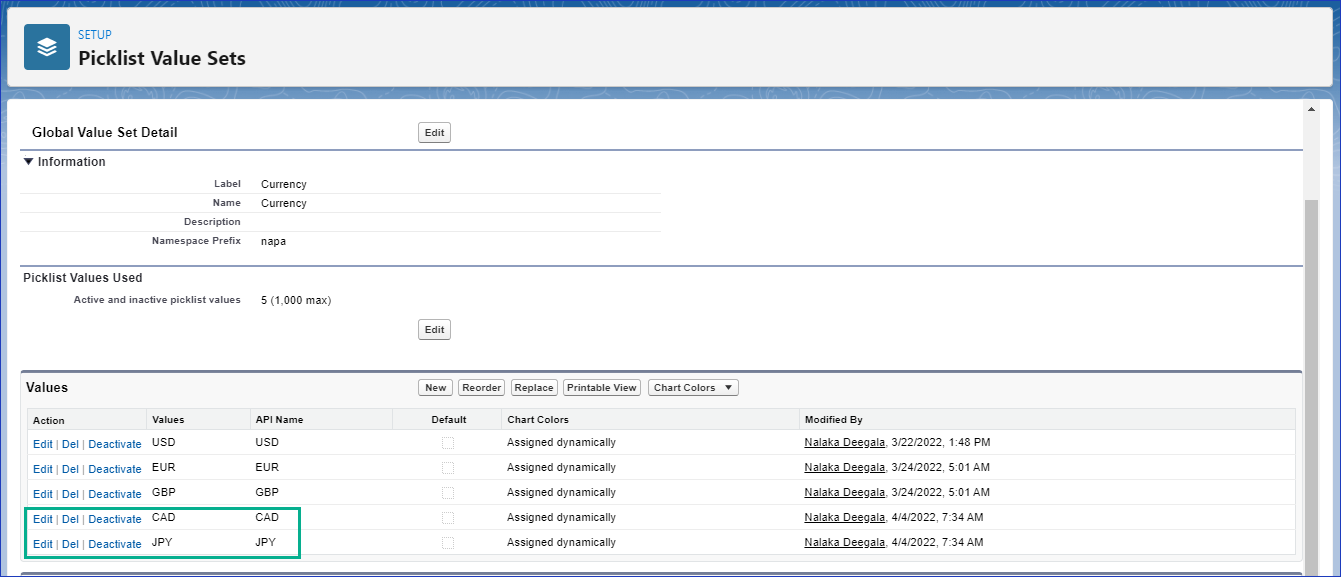1341x577 pixels.
Task: Toggle the Default checkbox for EUR
Action: [448, 468]
